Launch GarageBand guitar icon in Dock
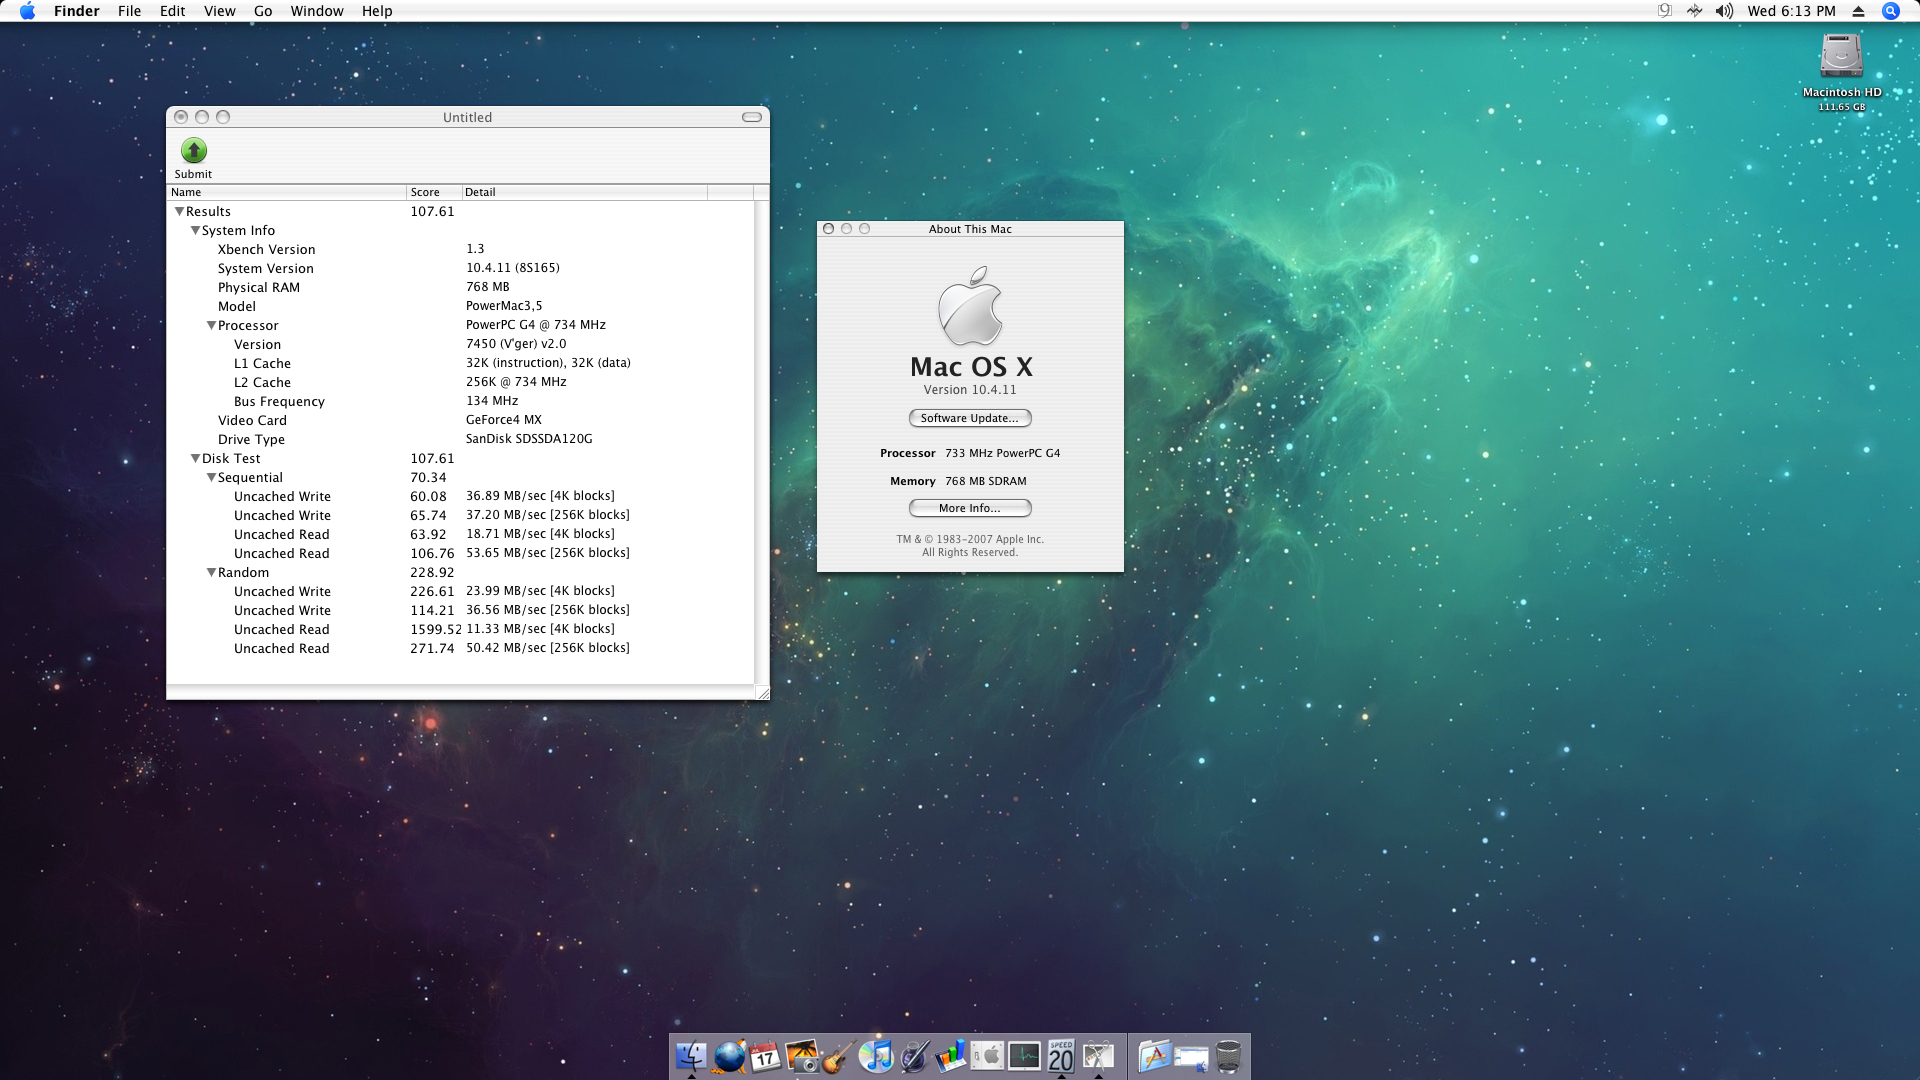 (x=839, y=1056)
